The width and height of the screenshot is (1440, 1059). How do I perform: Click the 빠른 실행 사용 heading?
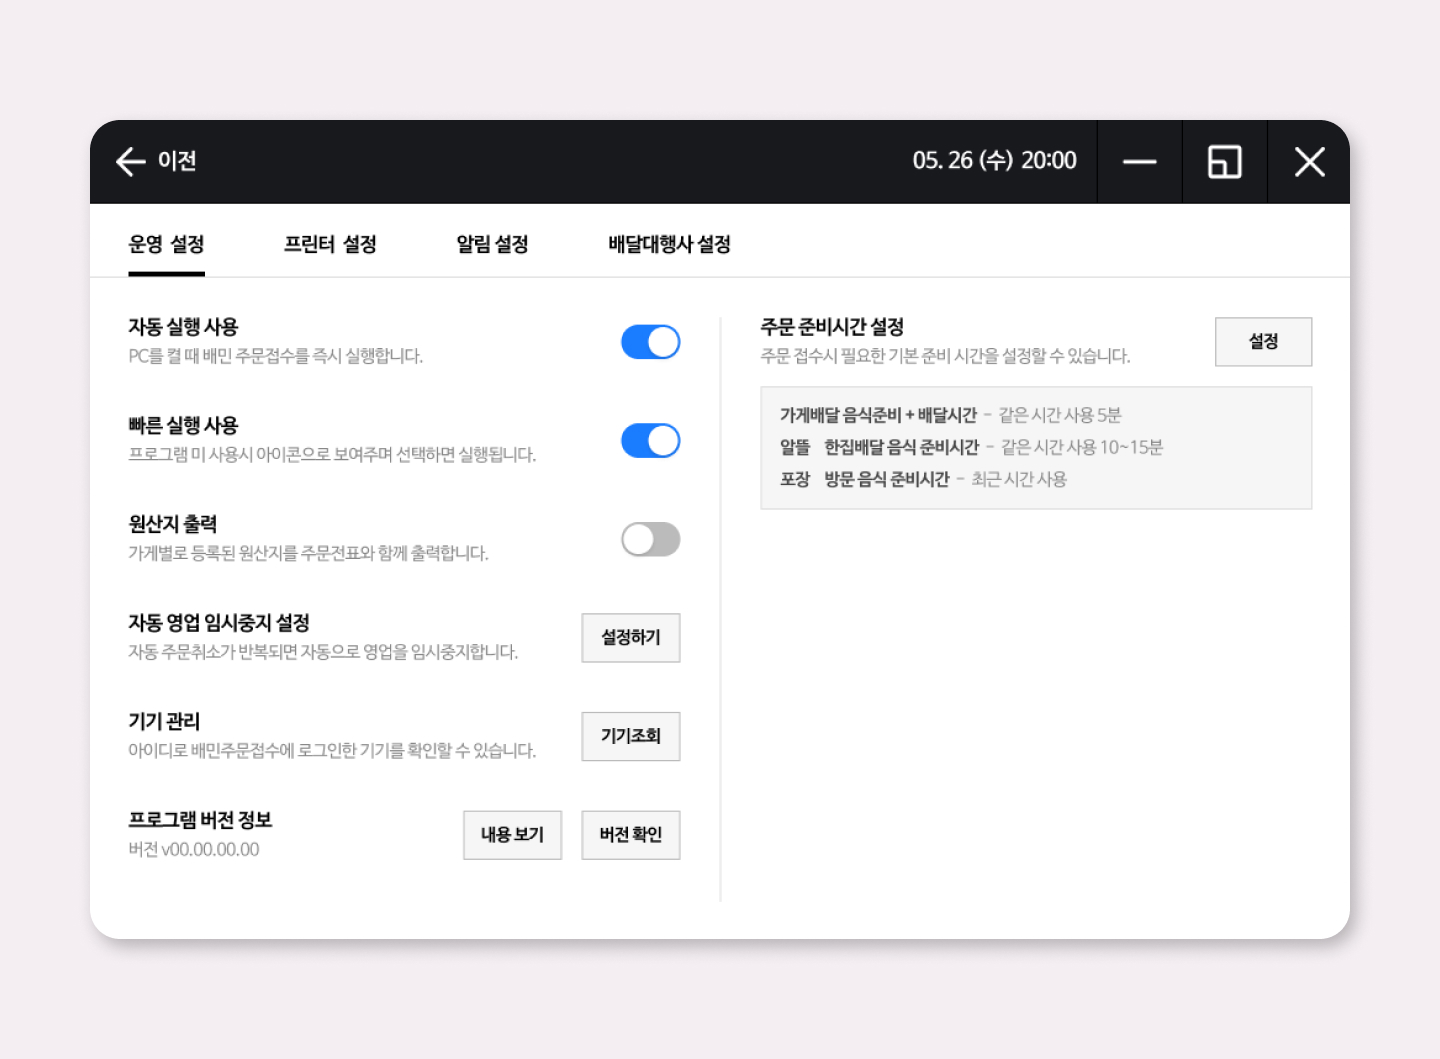183,426
